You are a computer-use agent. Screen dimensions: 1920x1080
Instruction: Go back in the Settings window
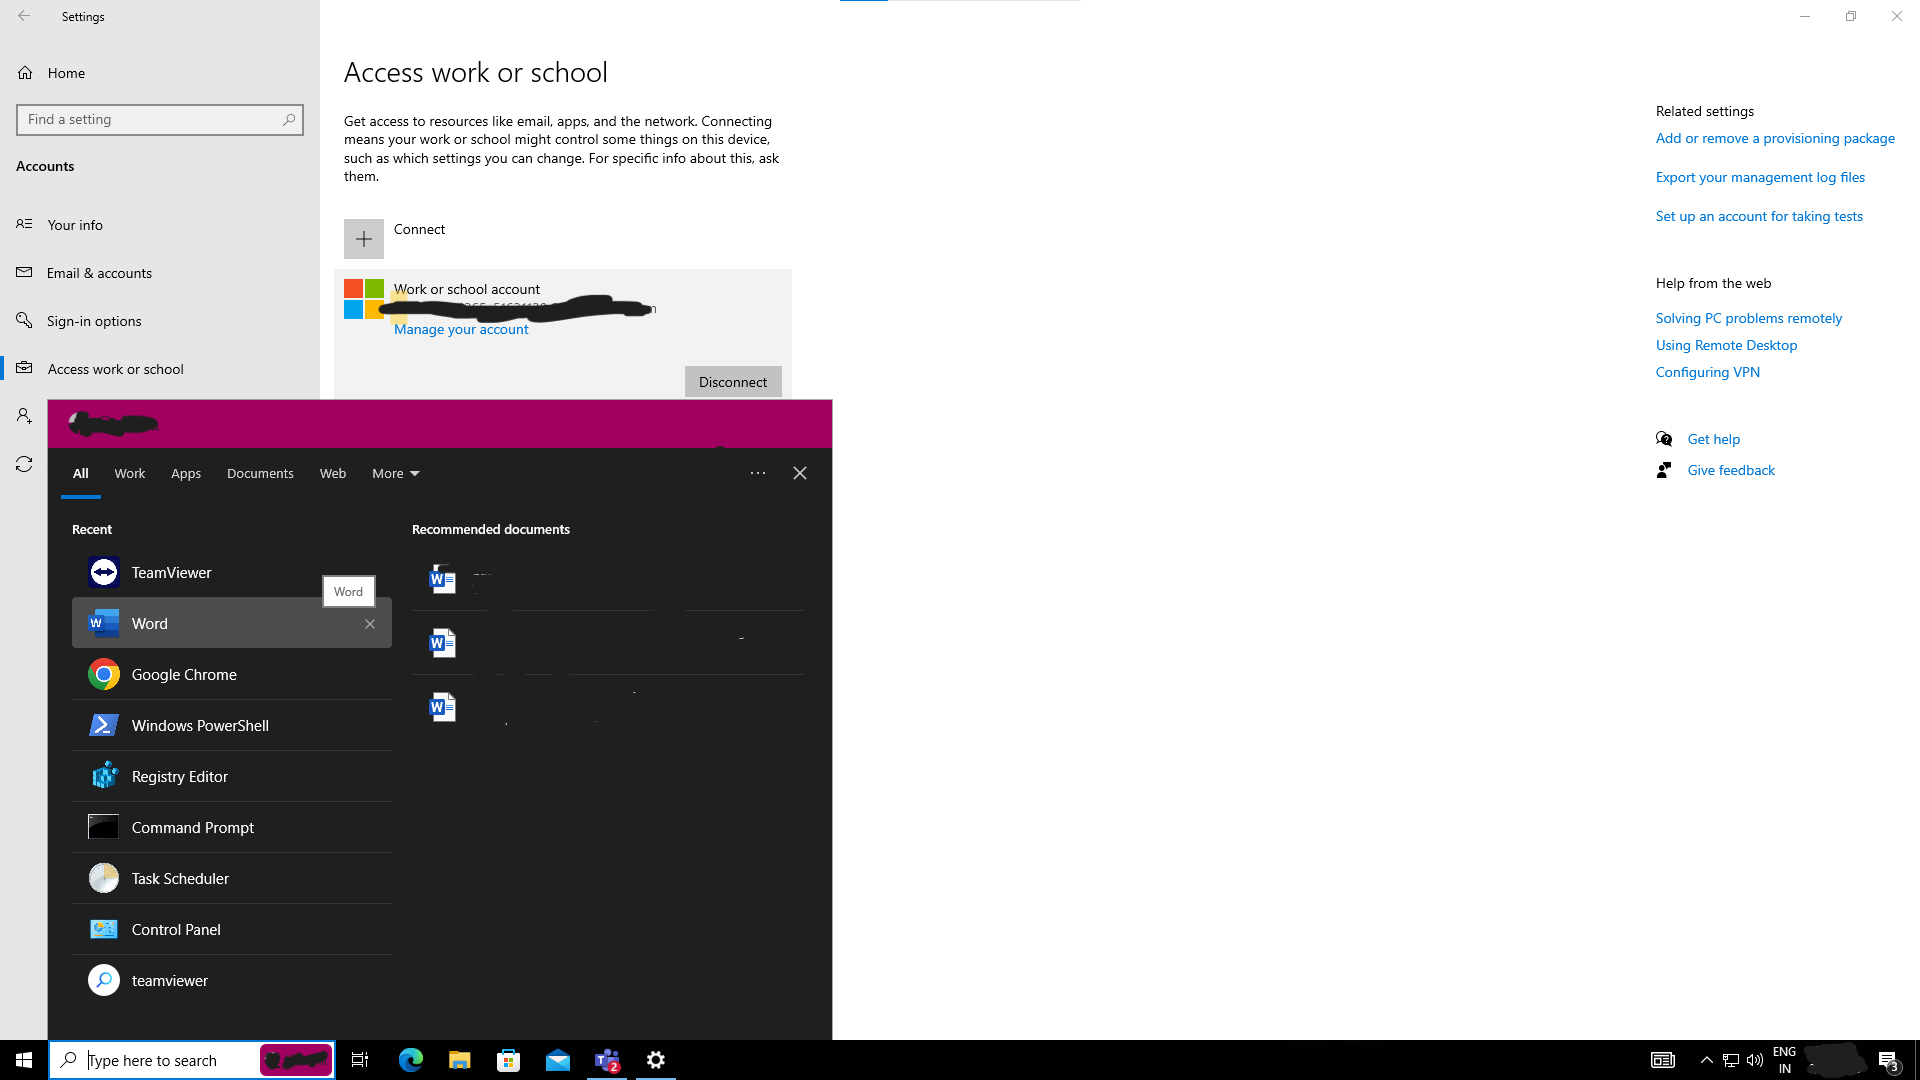(24, 16)
